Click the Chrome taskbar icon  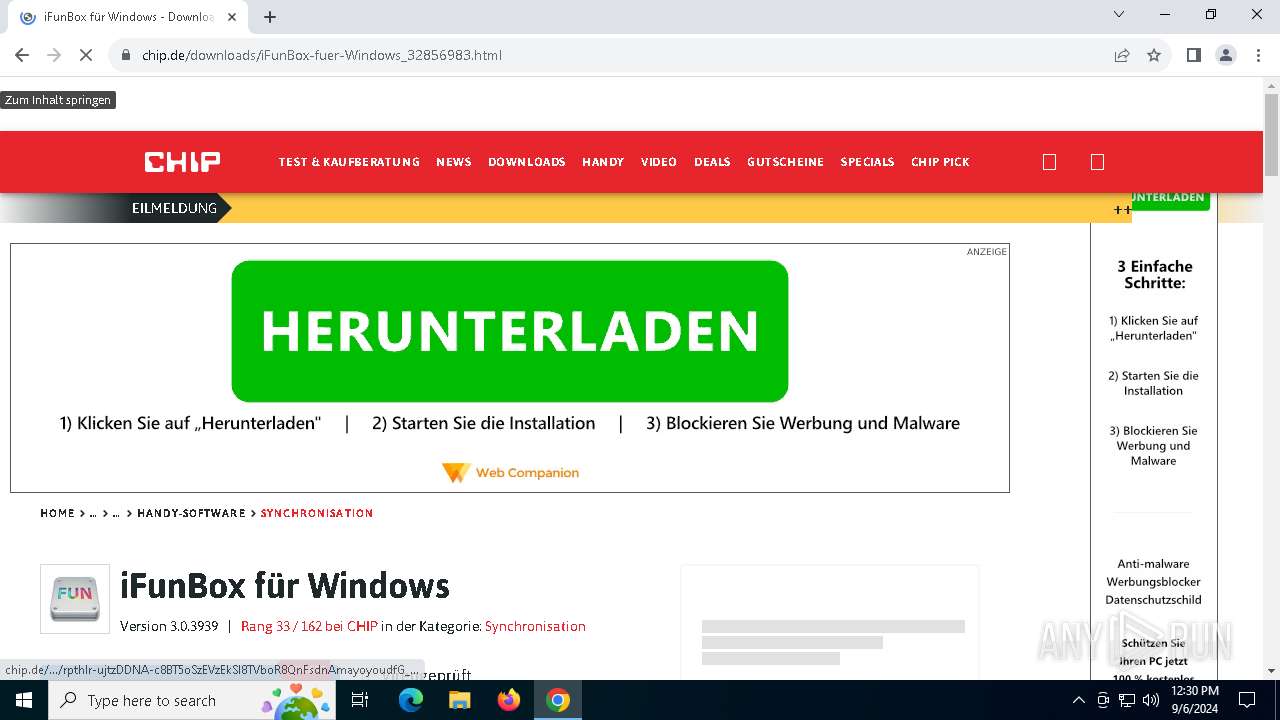(x=558, y=700)
